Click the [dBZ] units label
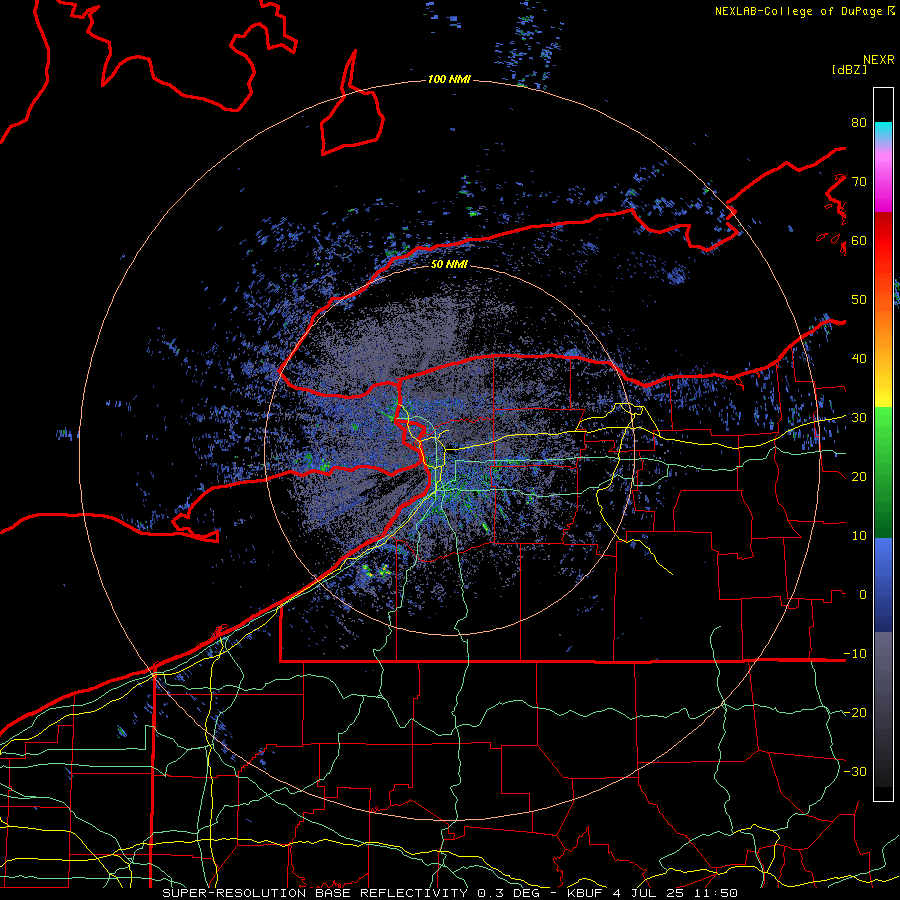This screenshot has height=900, width=900. (x=849, y=69)
